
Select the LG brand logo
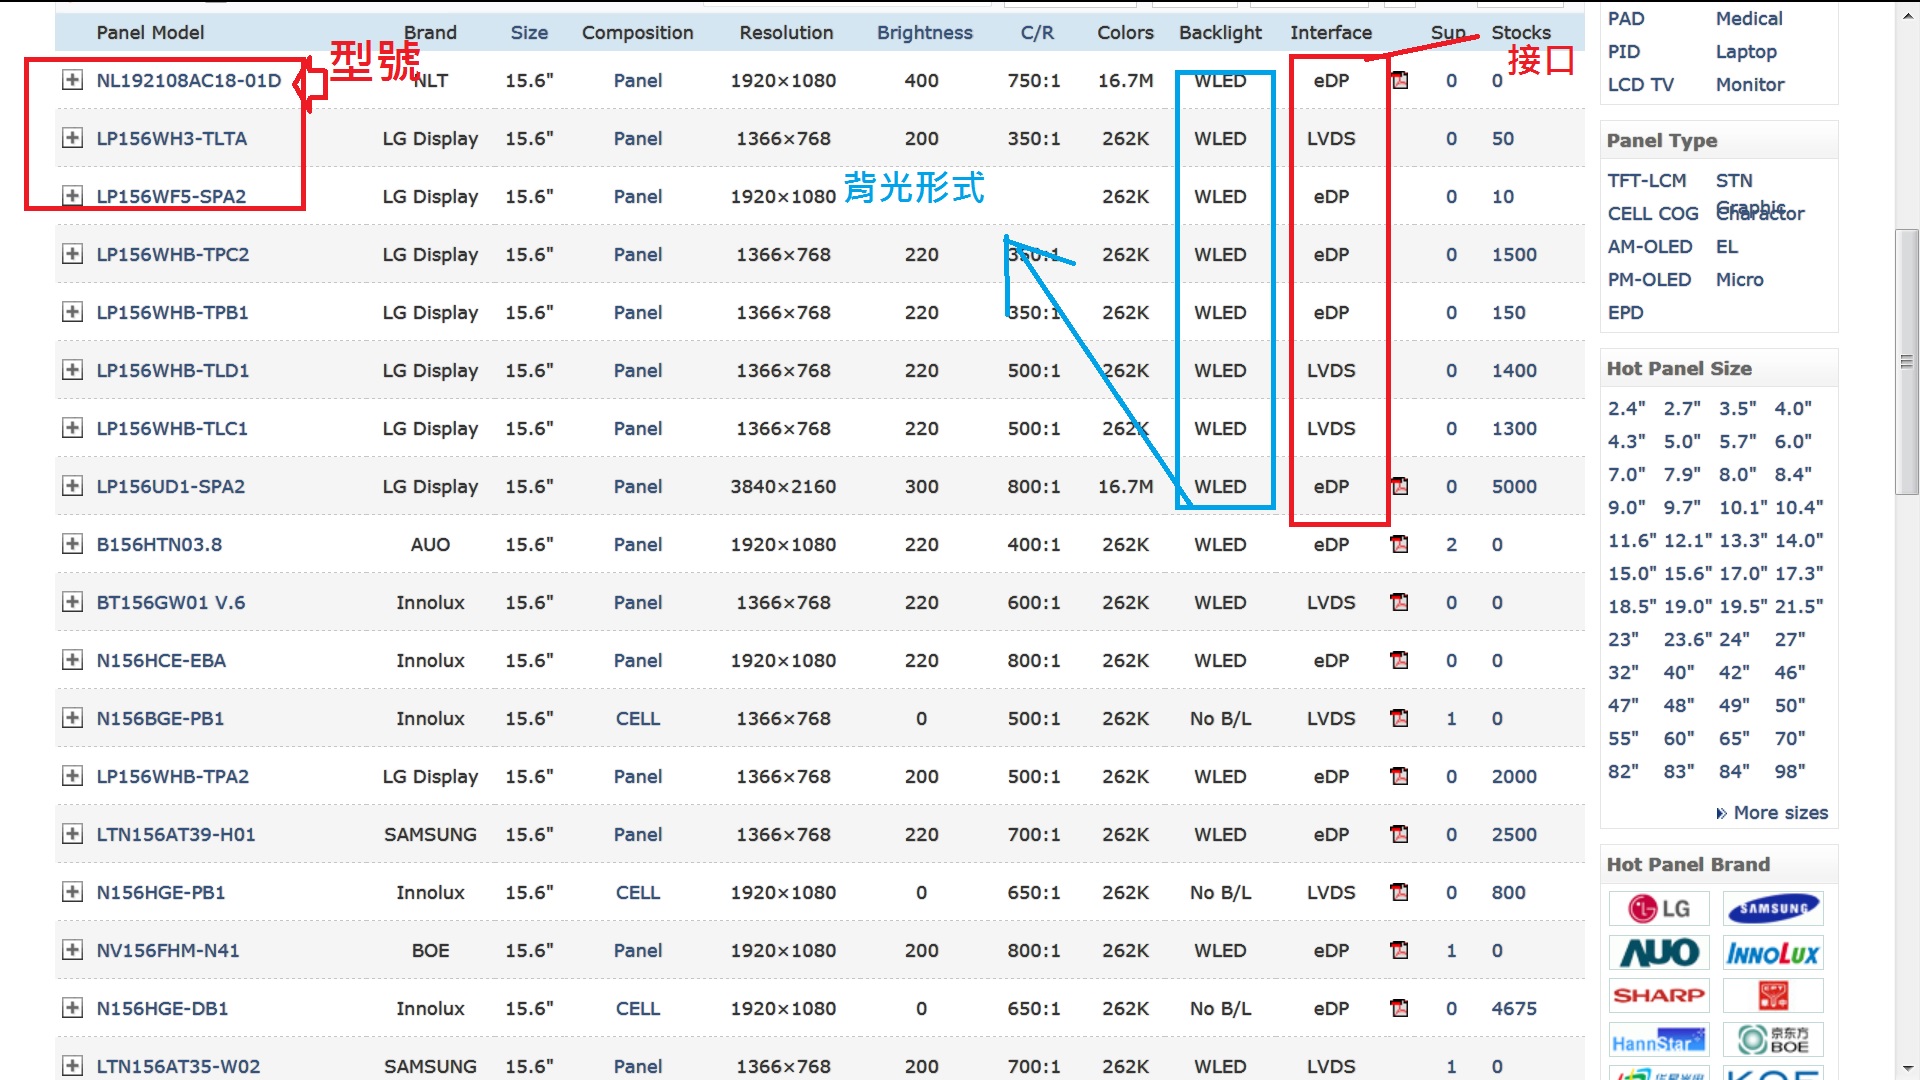pyautogui.click(x=1659, y=908)
